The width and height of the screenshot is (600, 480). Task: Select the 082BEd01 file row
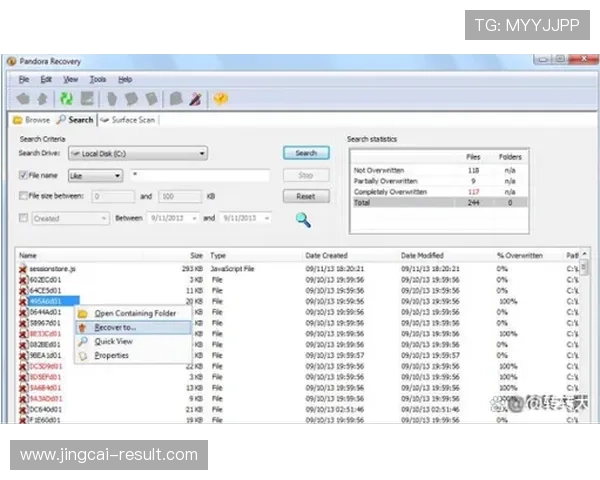pos(298,344)
